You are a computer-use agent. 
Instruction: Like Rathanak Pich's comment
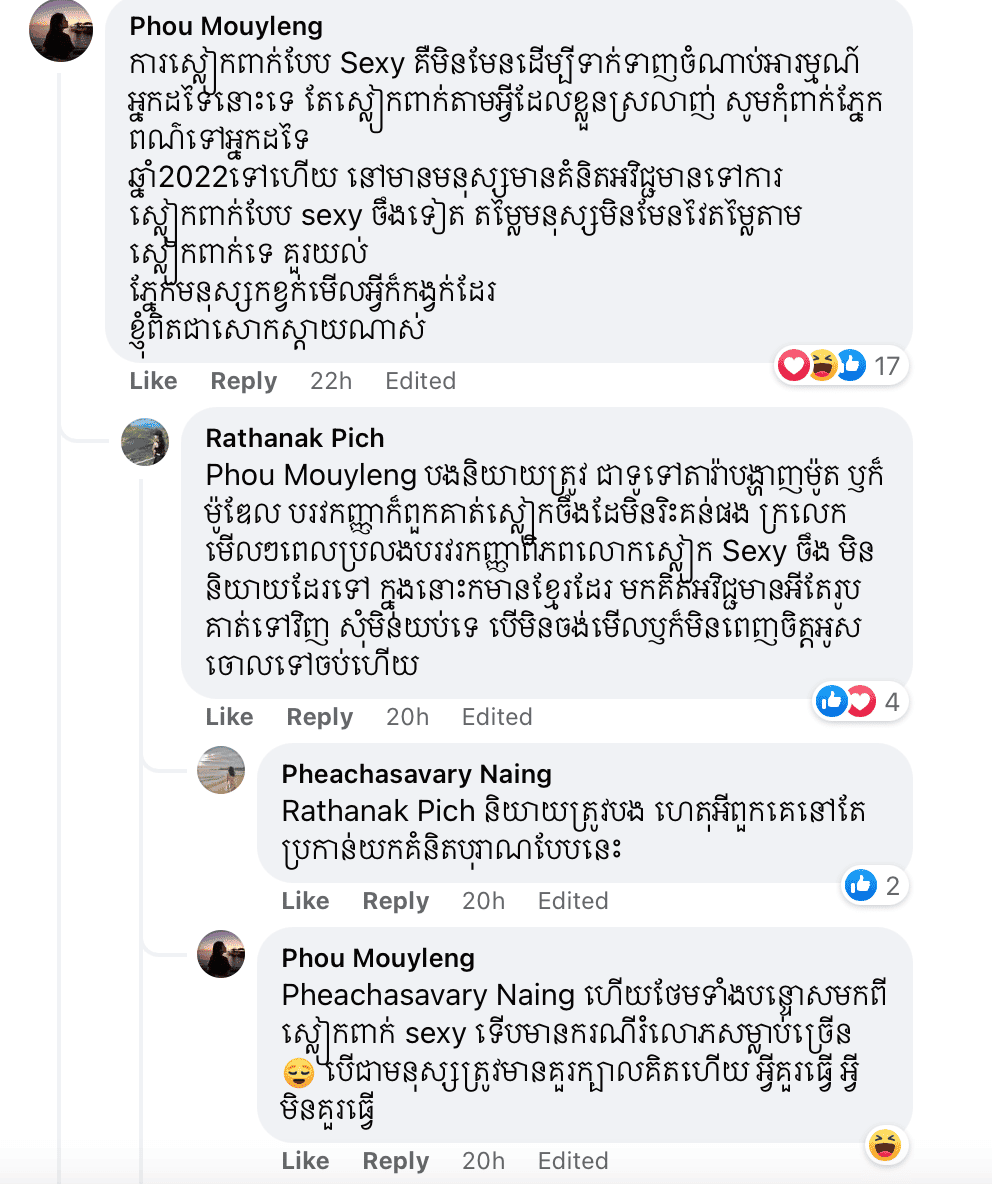[x=229, y=717]
